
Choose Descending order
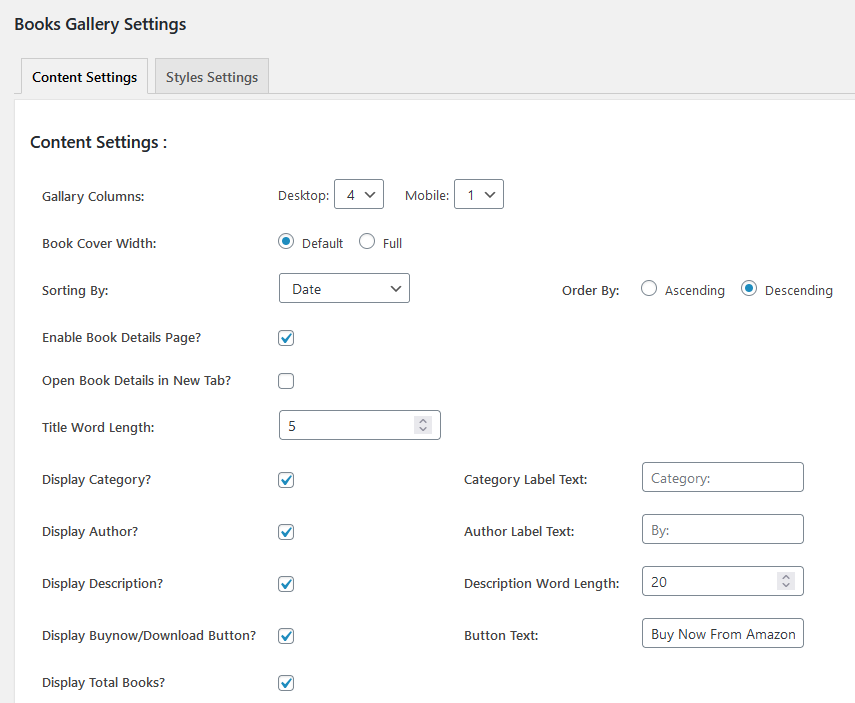(x=749, y=289)
